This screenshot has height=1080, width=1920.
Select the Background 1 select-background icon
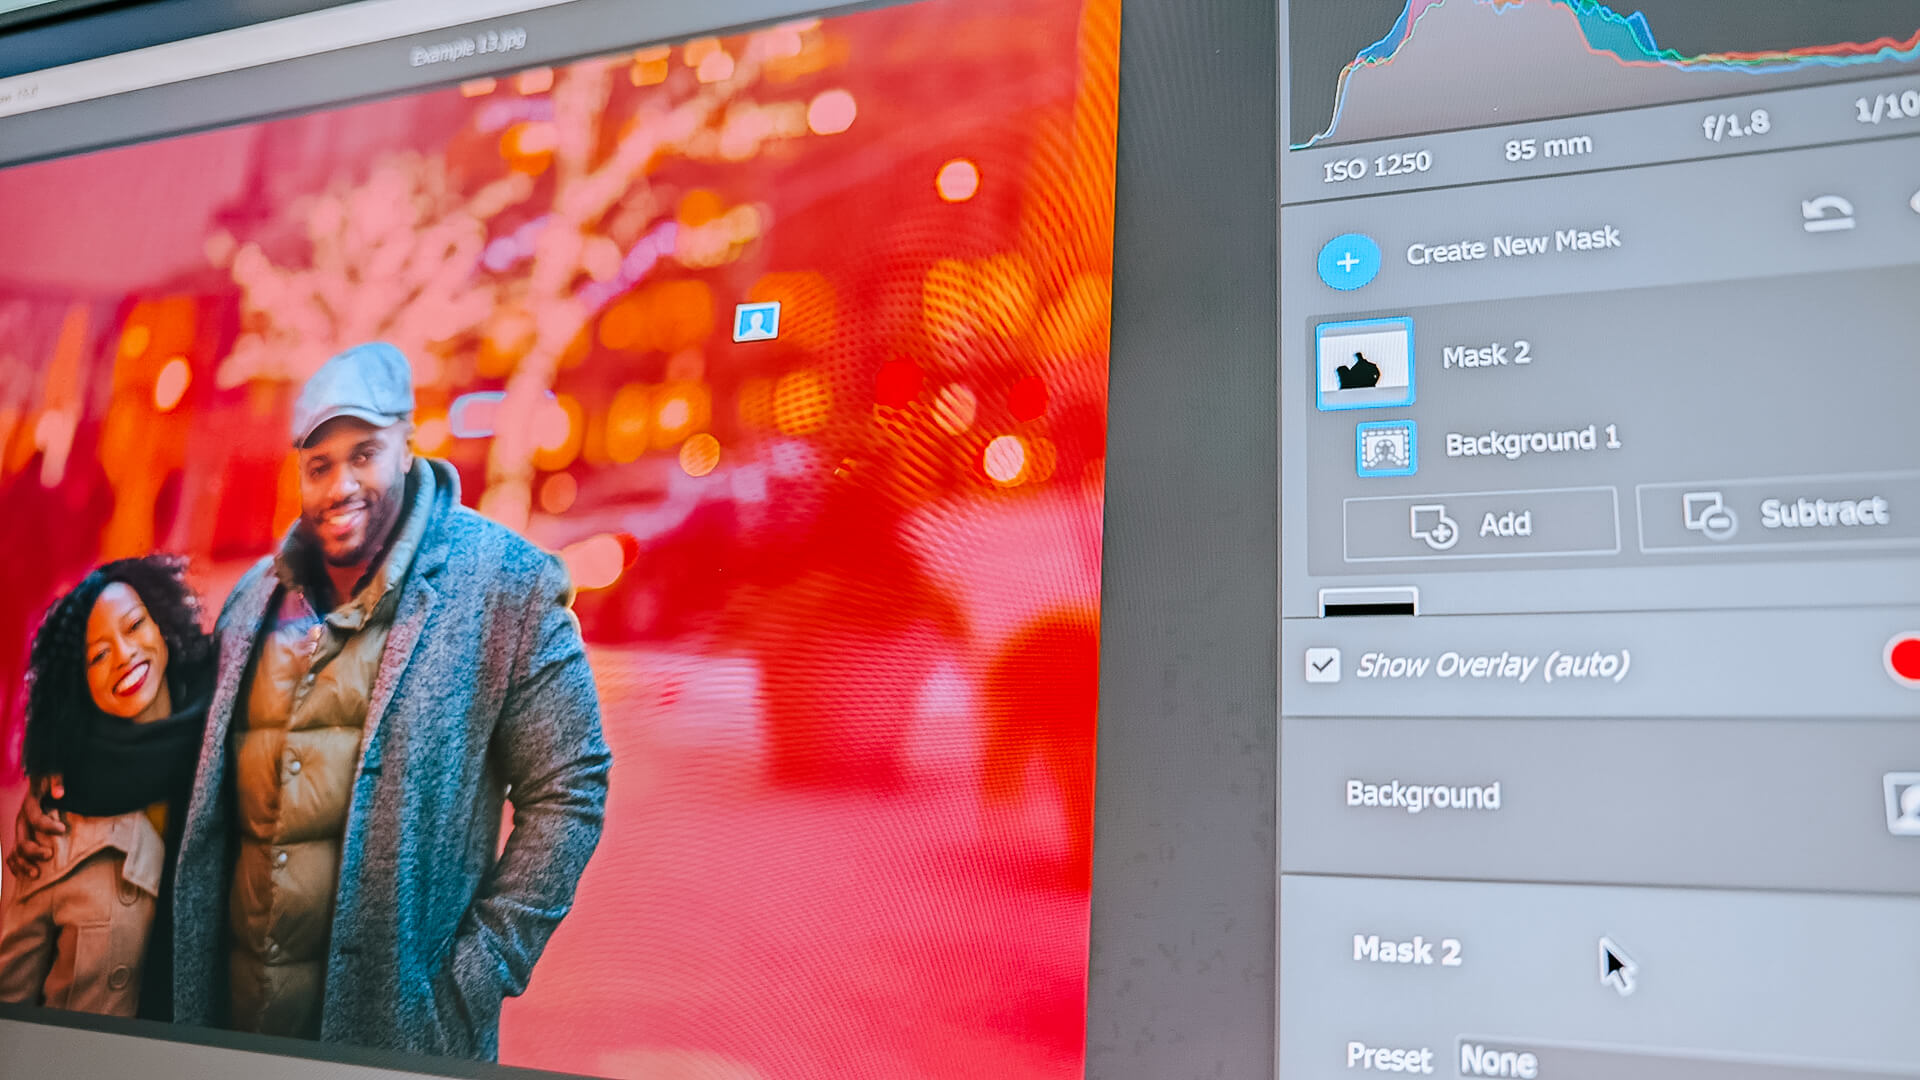(1385, 448)
